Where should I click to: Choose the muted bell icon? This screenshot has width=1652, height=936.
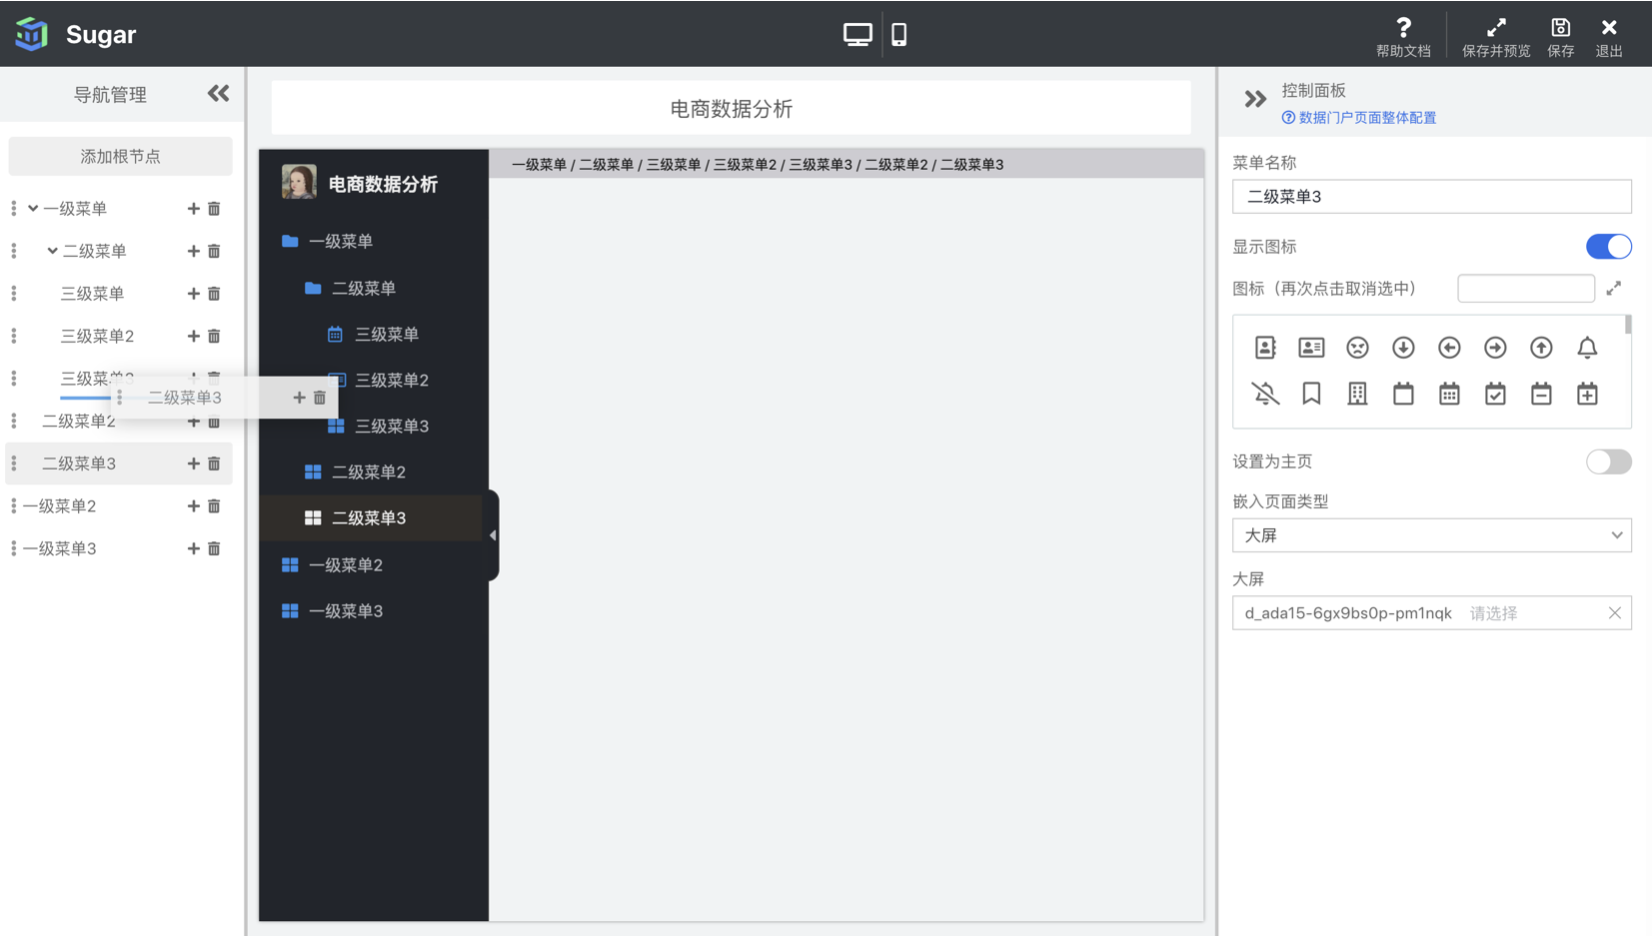pyautogui.click(x=1265, y=394)
